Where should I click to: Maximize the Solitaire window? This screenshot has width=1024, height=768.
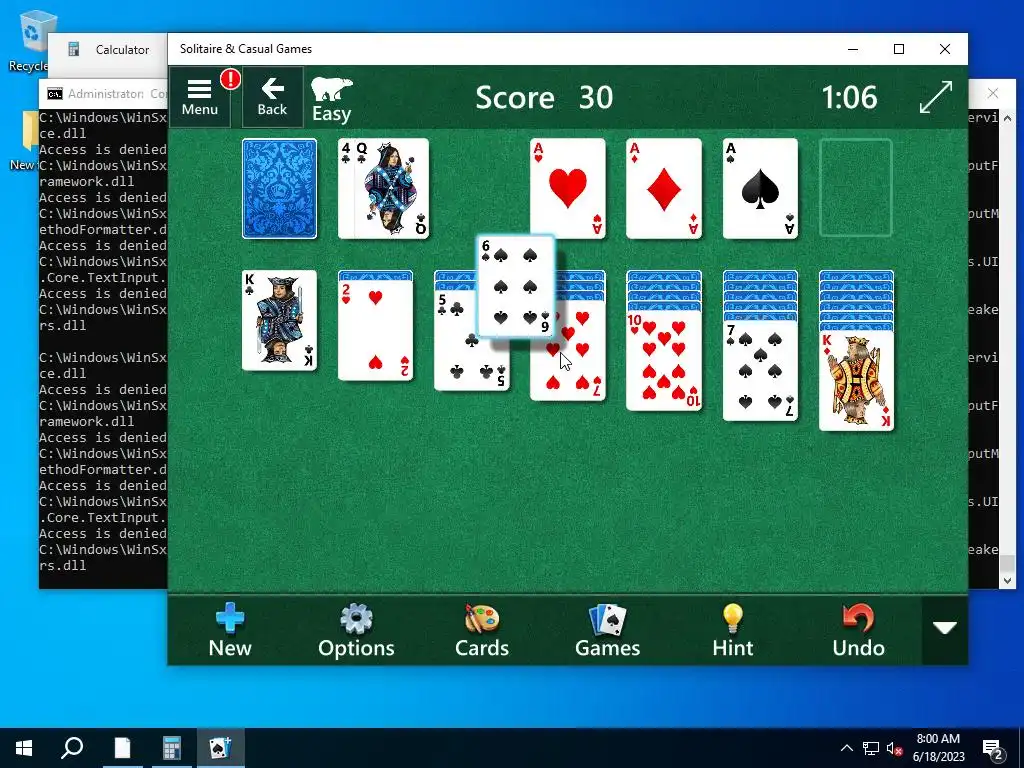tap(899, 49)
